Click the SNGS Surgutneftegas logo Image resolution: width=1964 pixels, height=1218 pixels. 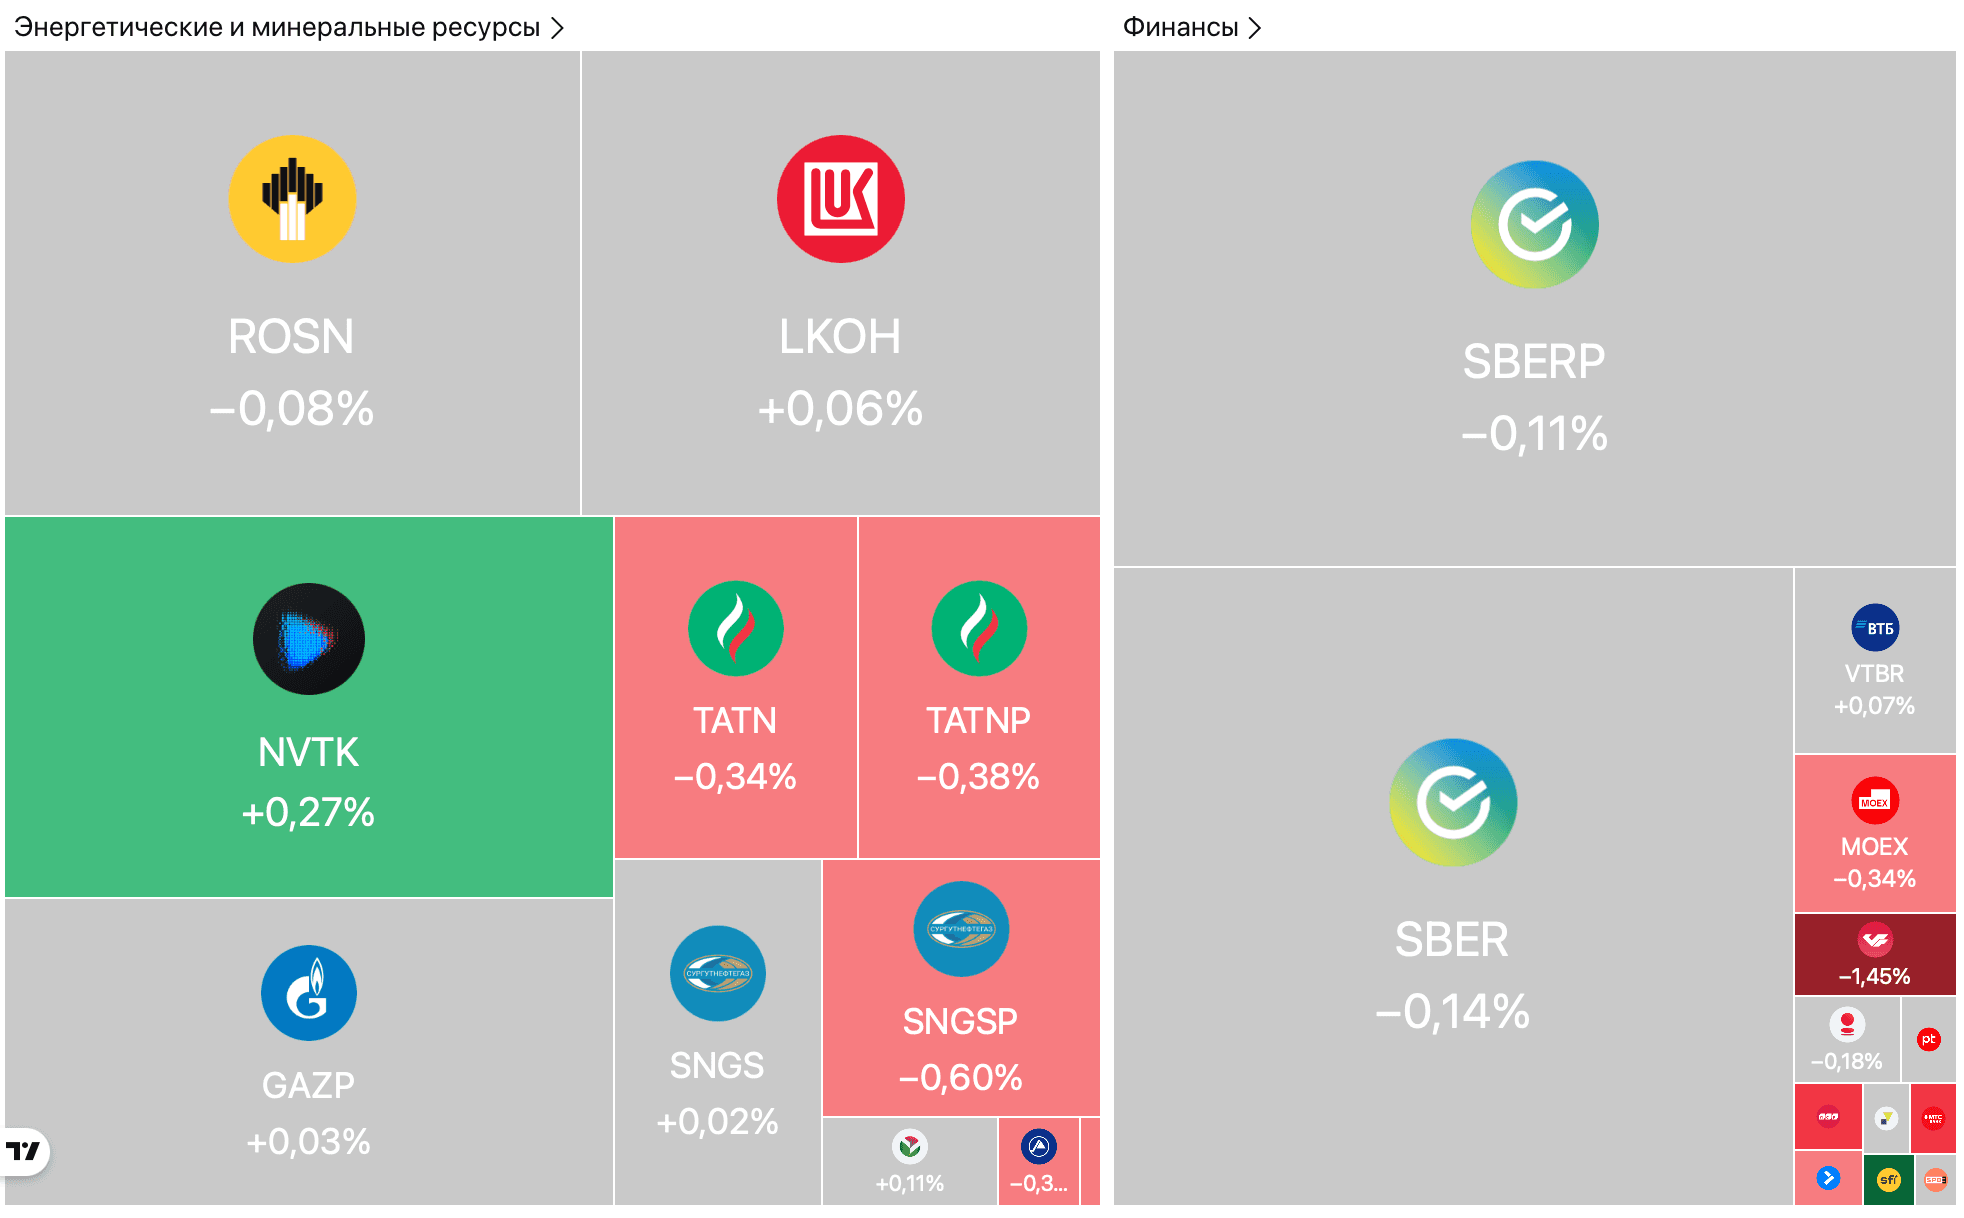pyautogui.click(x=717, y=973)
